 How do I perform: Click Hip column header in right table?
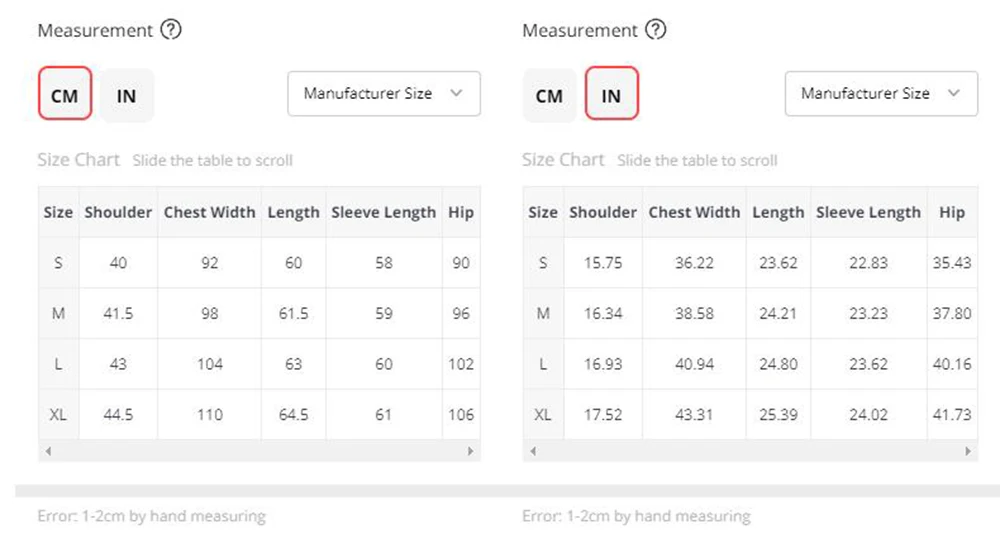pos(951,212)
